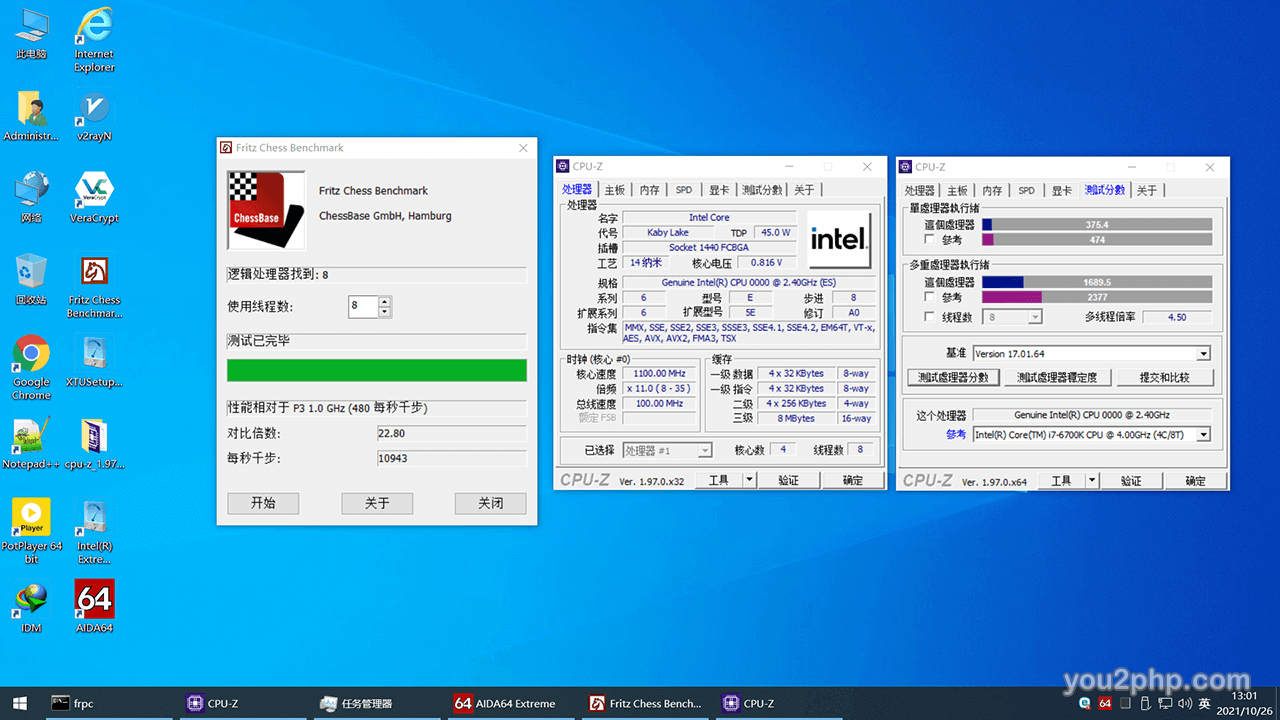Open the 基准 Version 17.01.64 dropdown
Viewport: 1280px width, 720px height.
(x=1203, y=353)
